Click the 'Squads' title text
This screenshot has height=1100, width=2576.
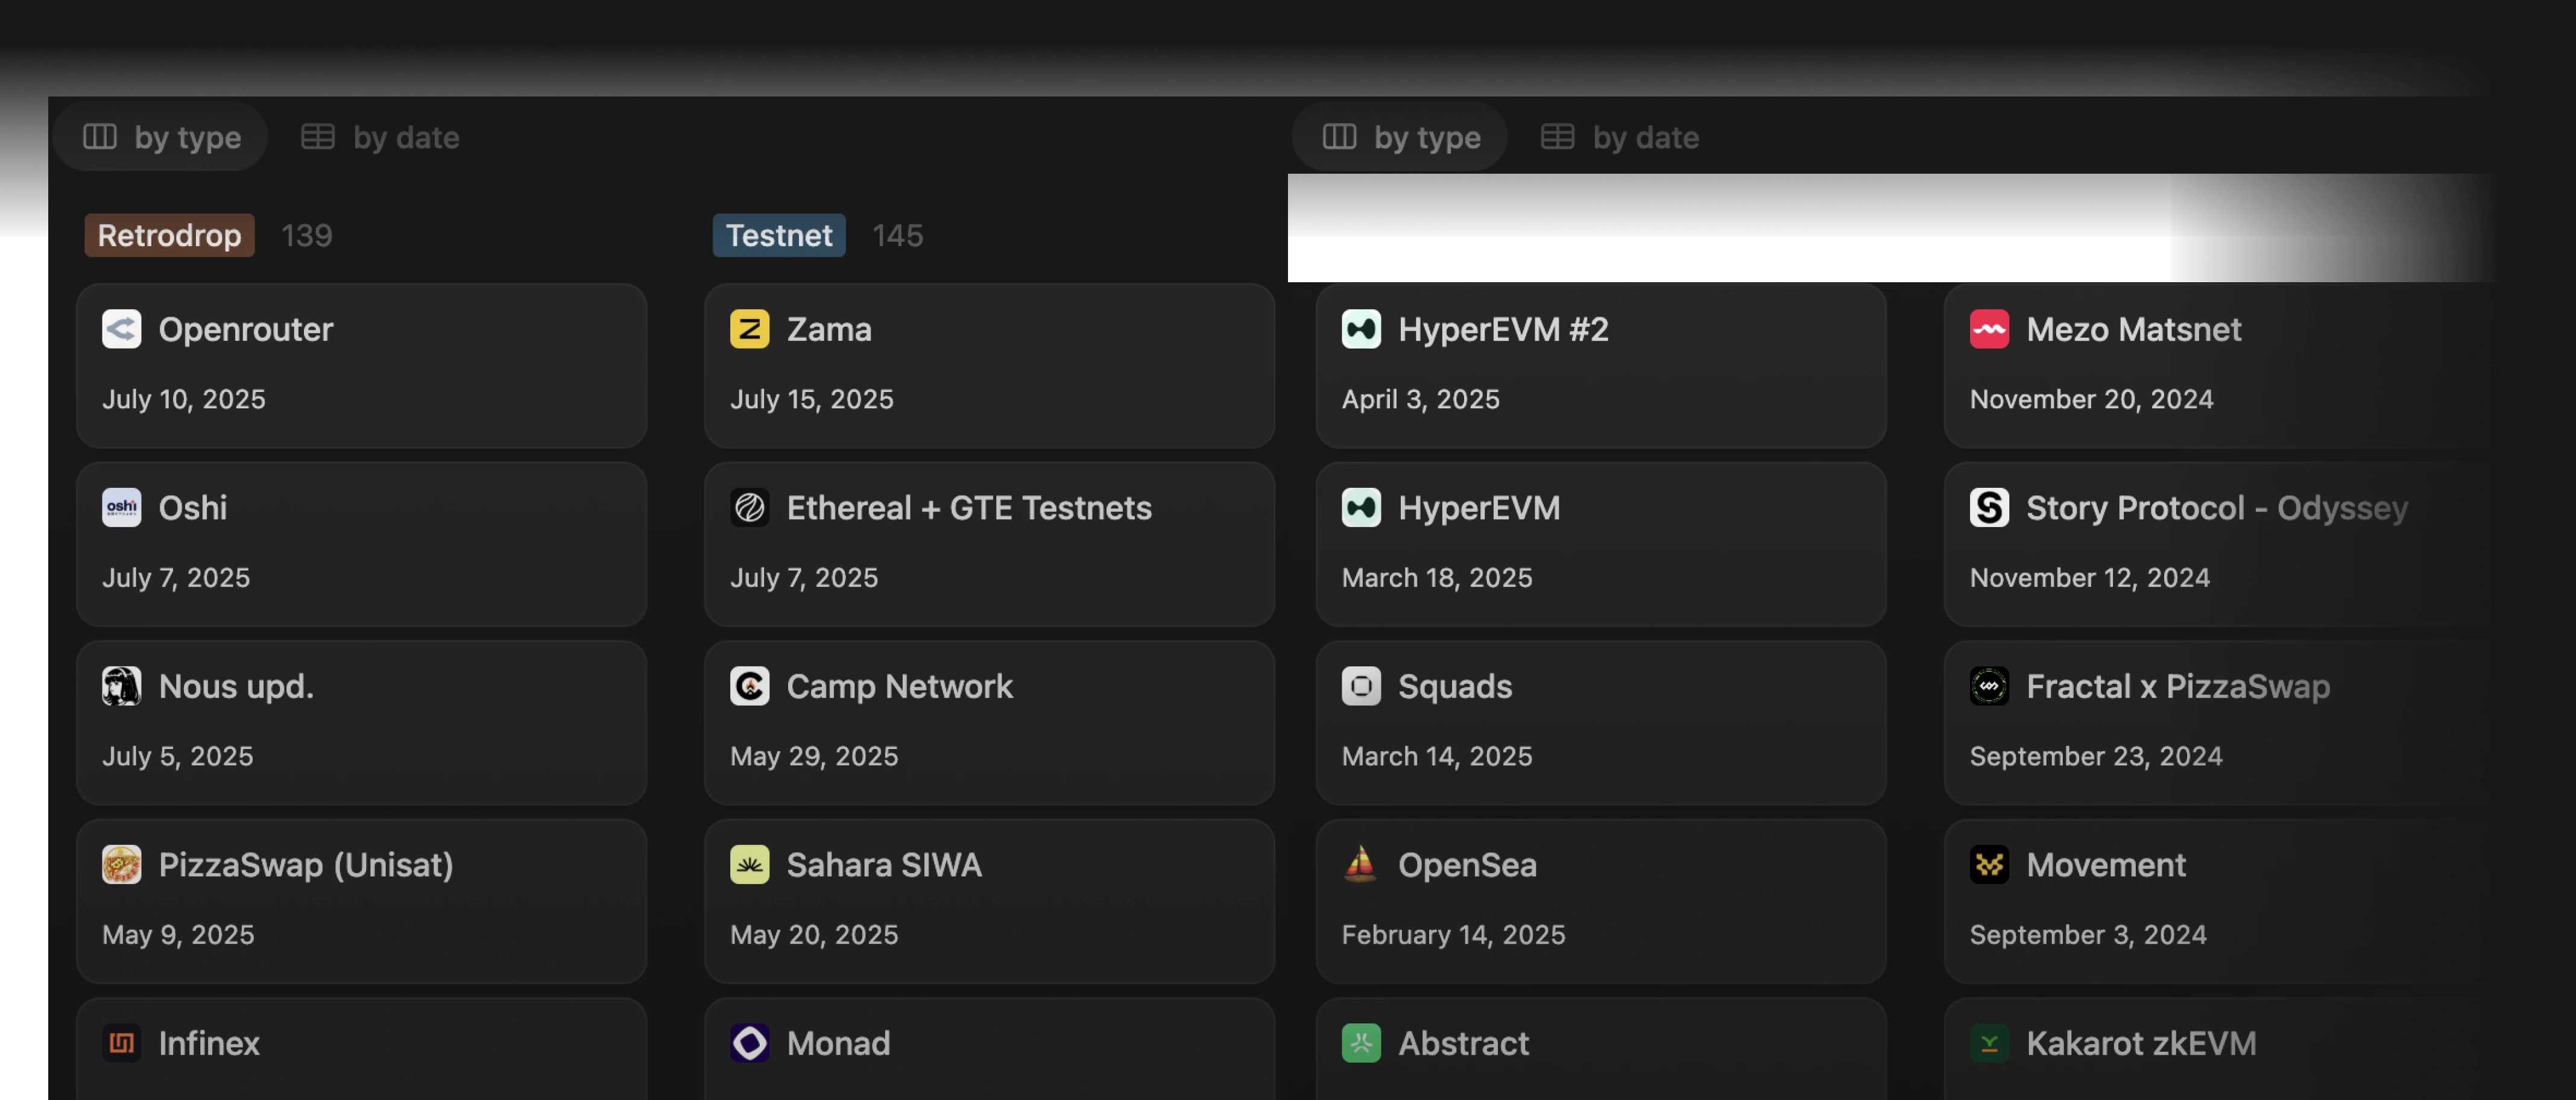click(1455, 686)
